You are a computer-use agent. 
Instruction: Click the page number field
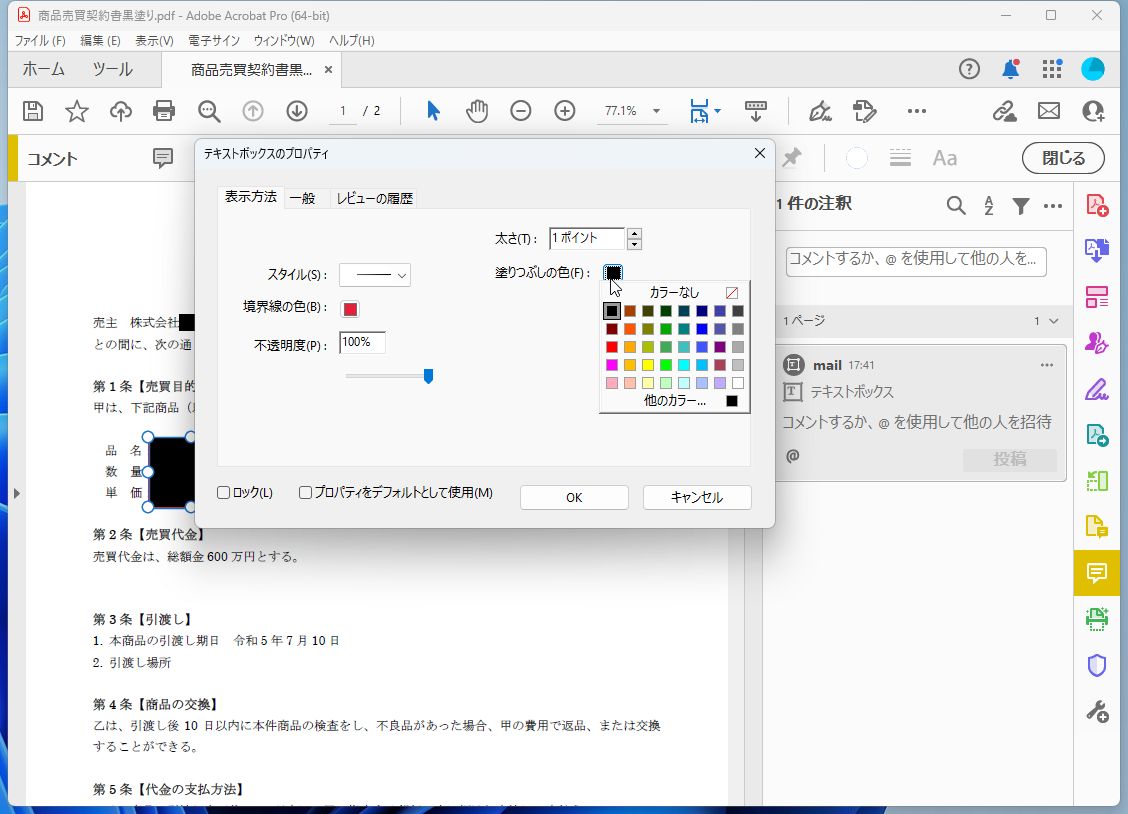pyautogui.click(x=343, y=111)
